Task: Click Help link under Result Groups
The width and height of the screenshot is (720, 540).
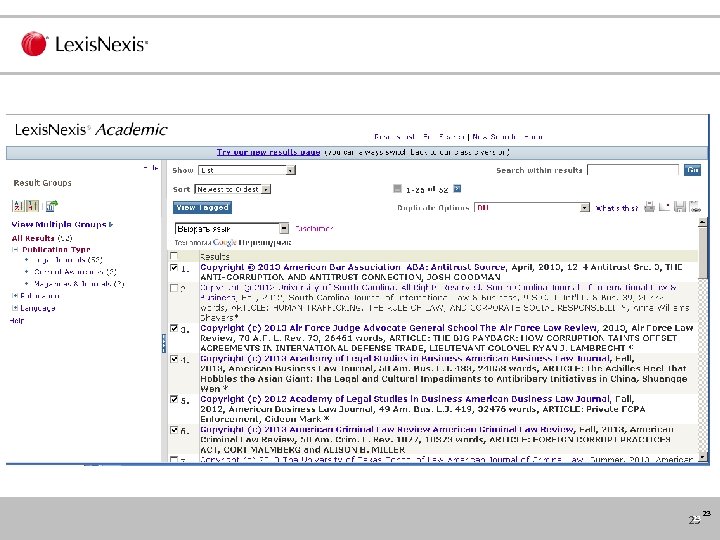Action: [17, 321]
